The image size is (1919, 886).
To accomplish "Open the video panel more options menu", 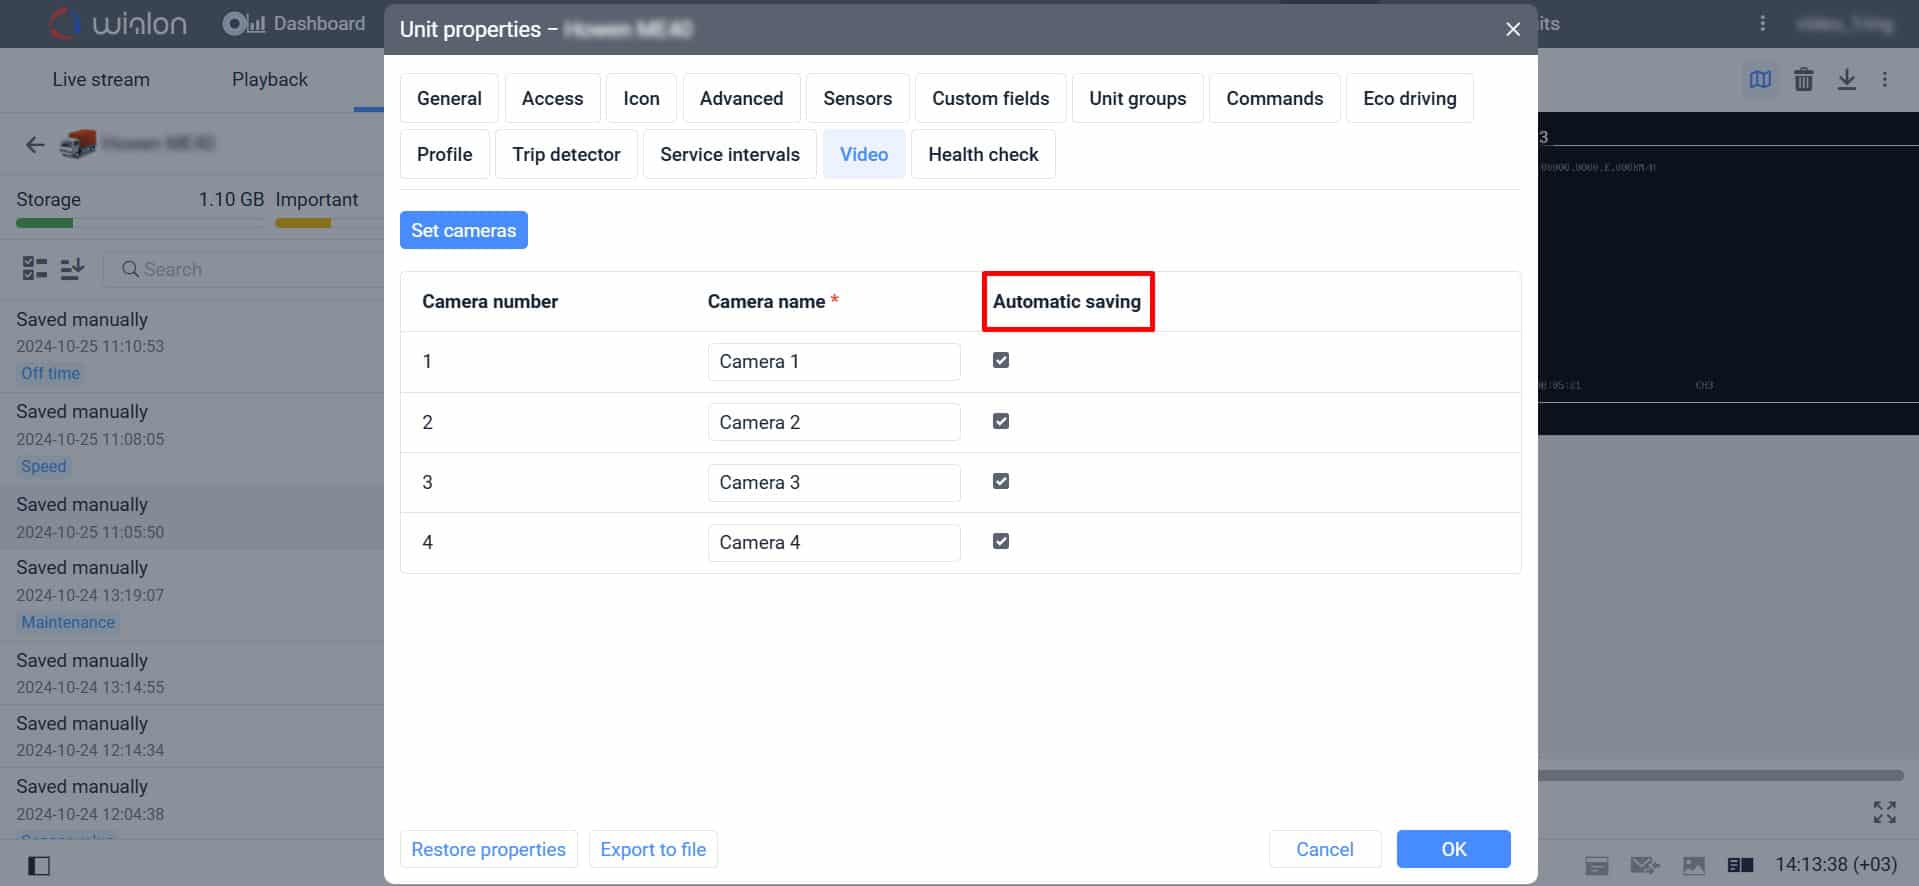I will [x=1884, y=80].
